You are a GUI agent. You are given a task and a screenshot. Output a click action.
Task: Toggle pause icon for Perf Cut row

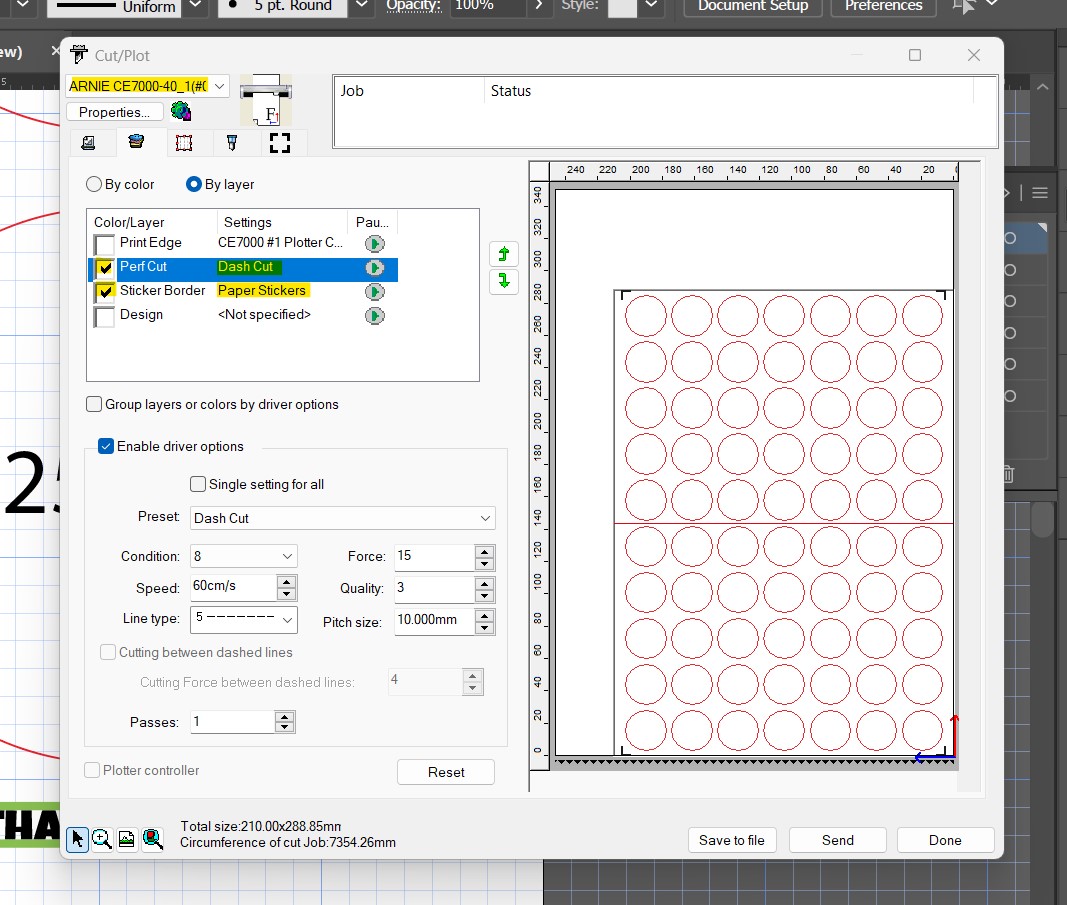[x=374, y=267]
